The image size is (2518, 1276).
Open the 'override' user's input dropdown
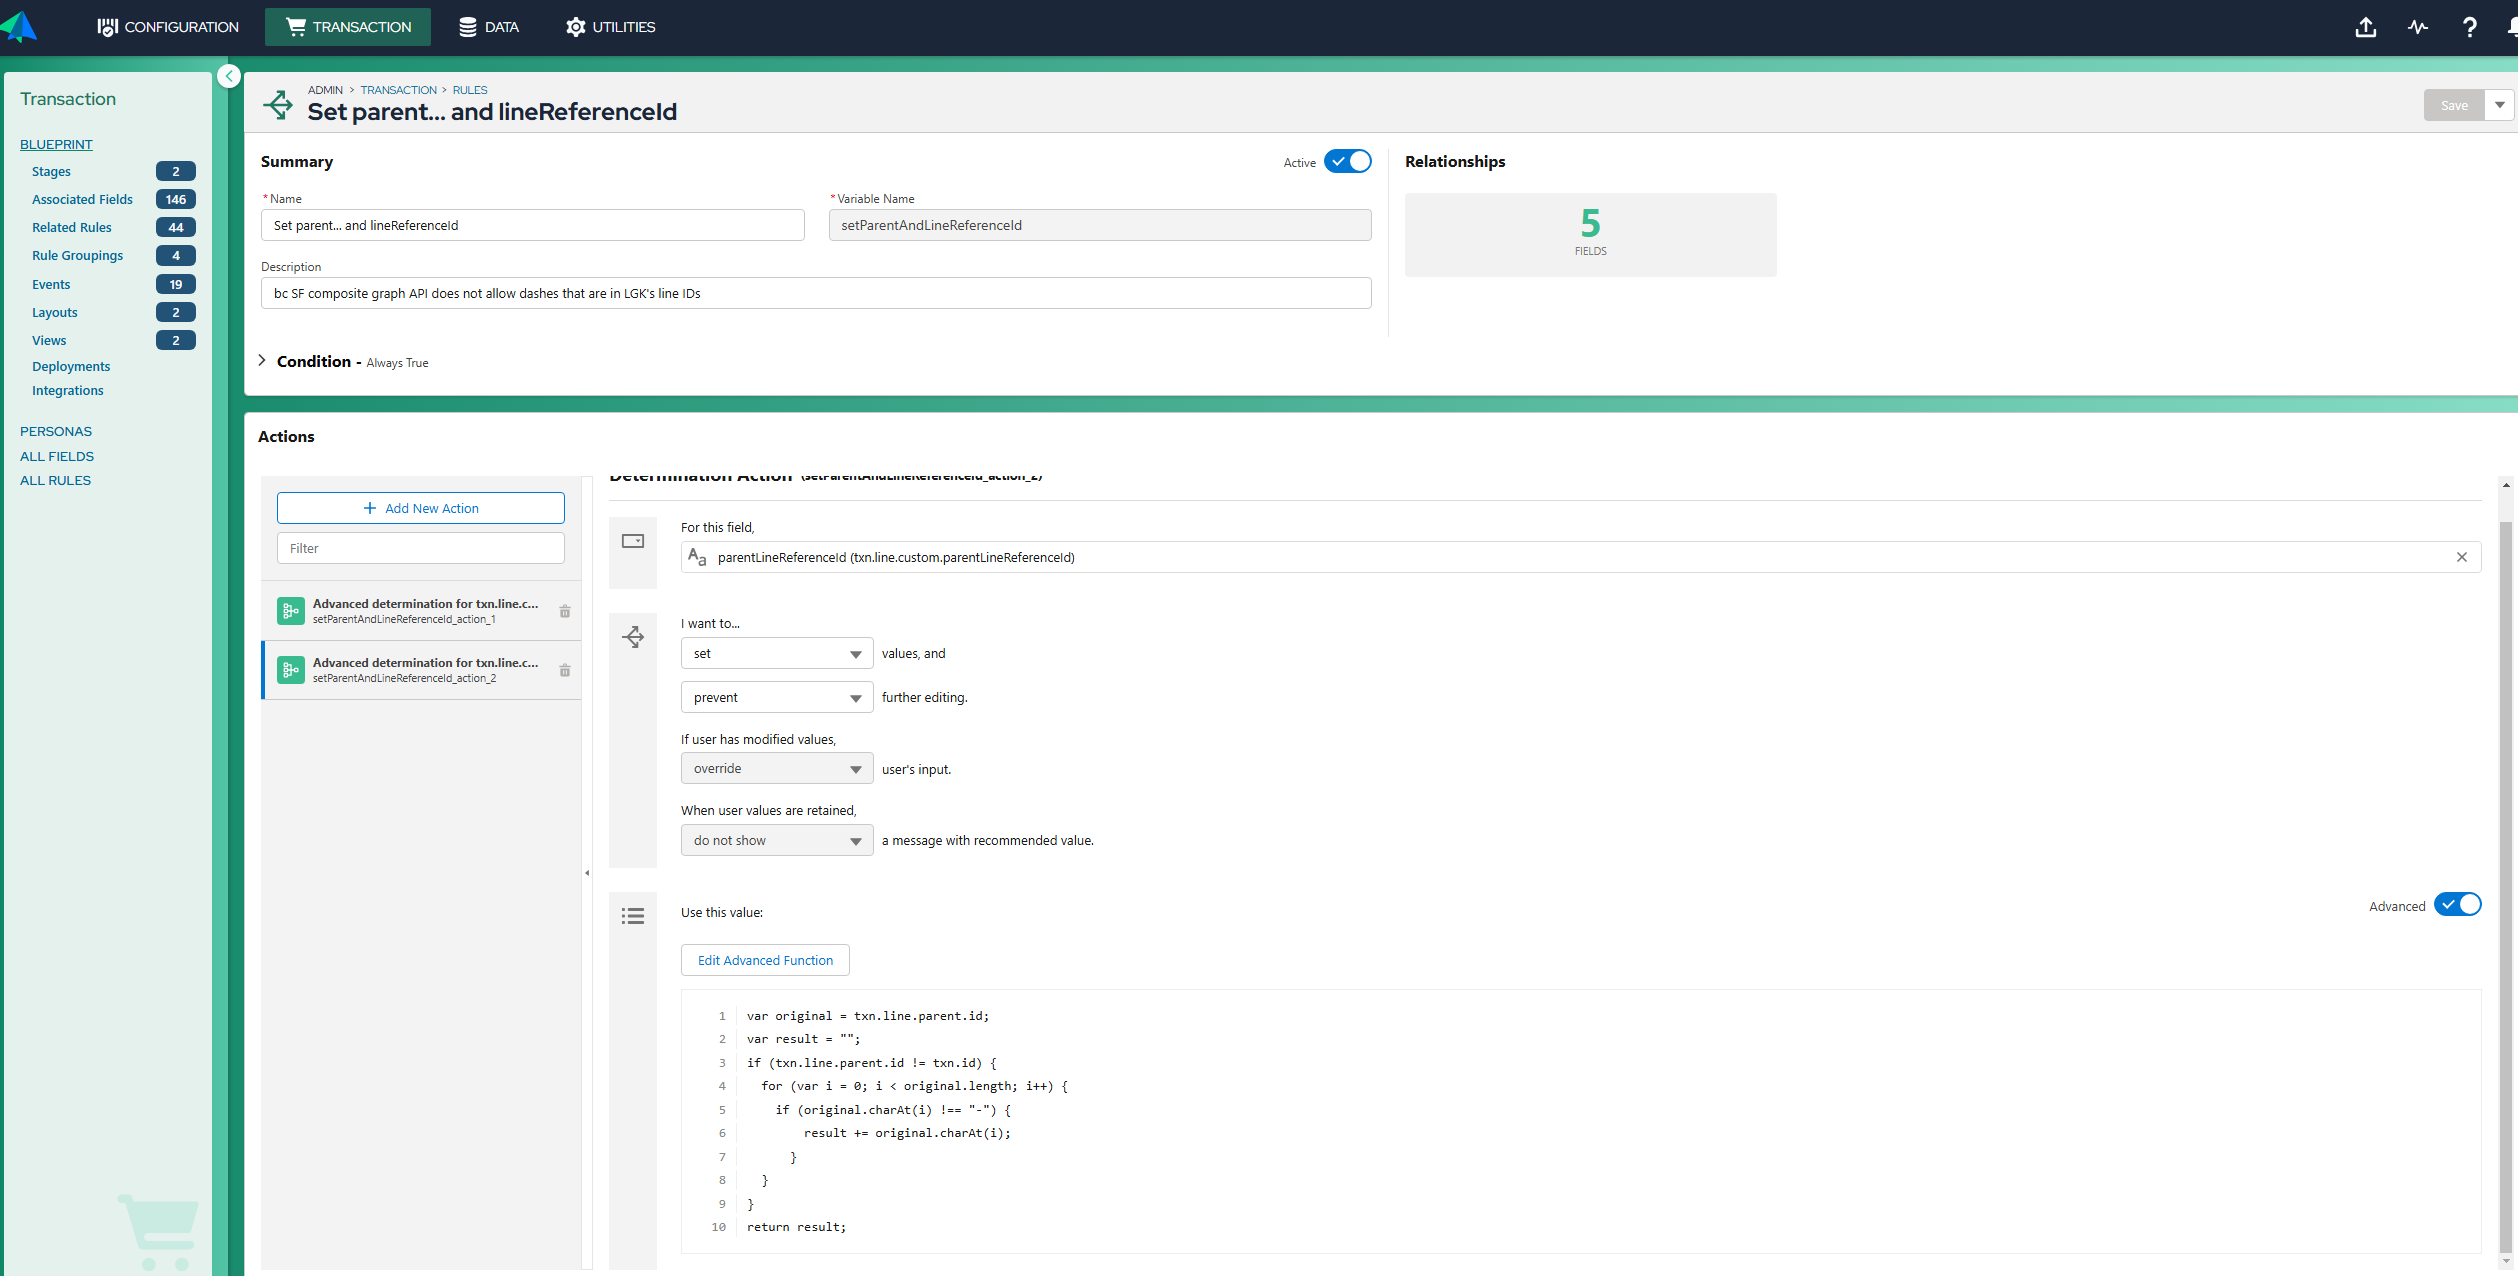[x=777, y=769]
